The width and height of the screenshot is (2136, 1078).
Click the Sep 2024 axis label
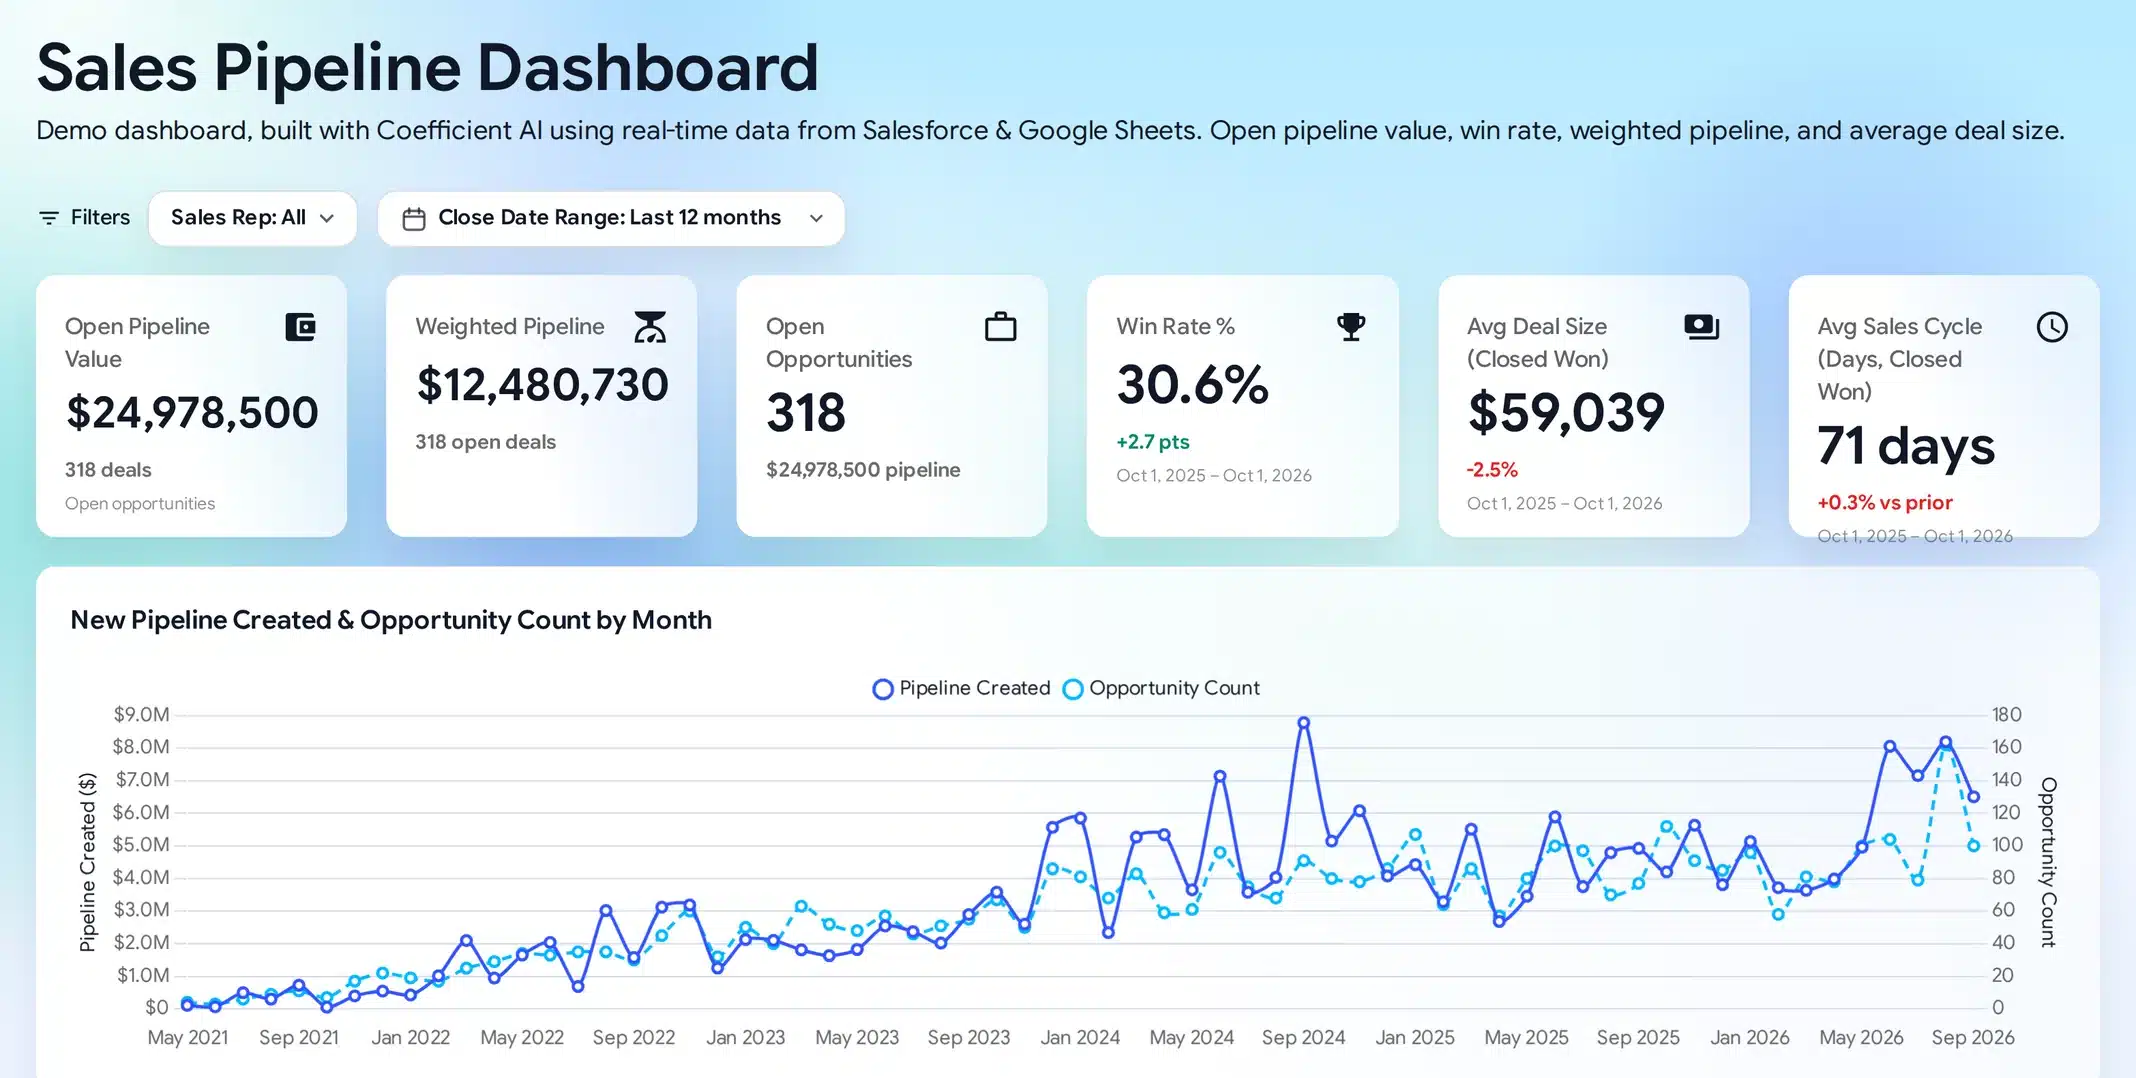1303,1038
